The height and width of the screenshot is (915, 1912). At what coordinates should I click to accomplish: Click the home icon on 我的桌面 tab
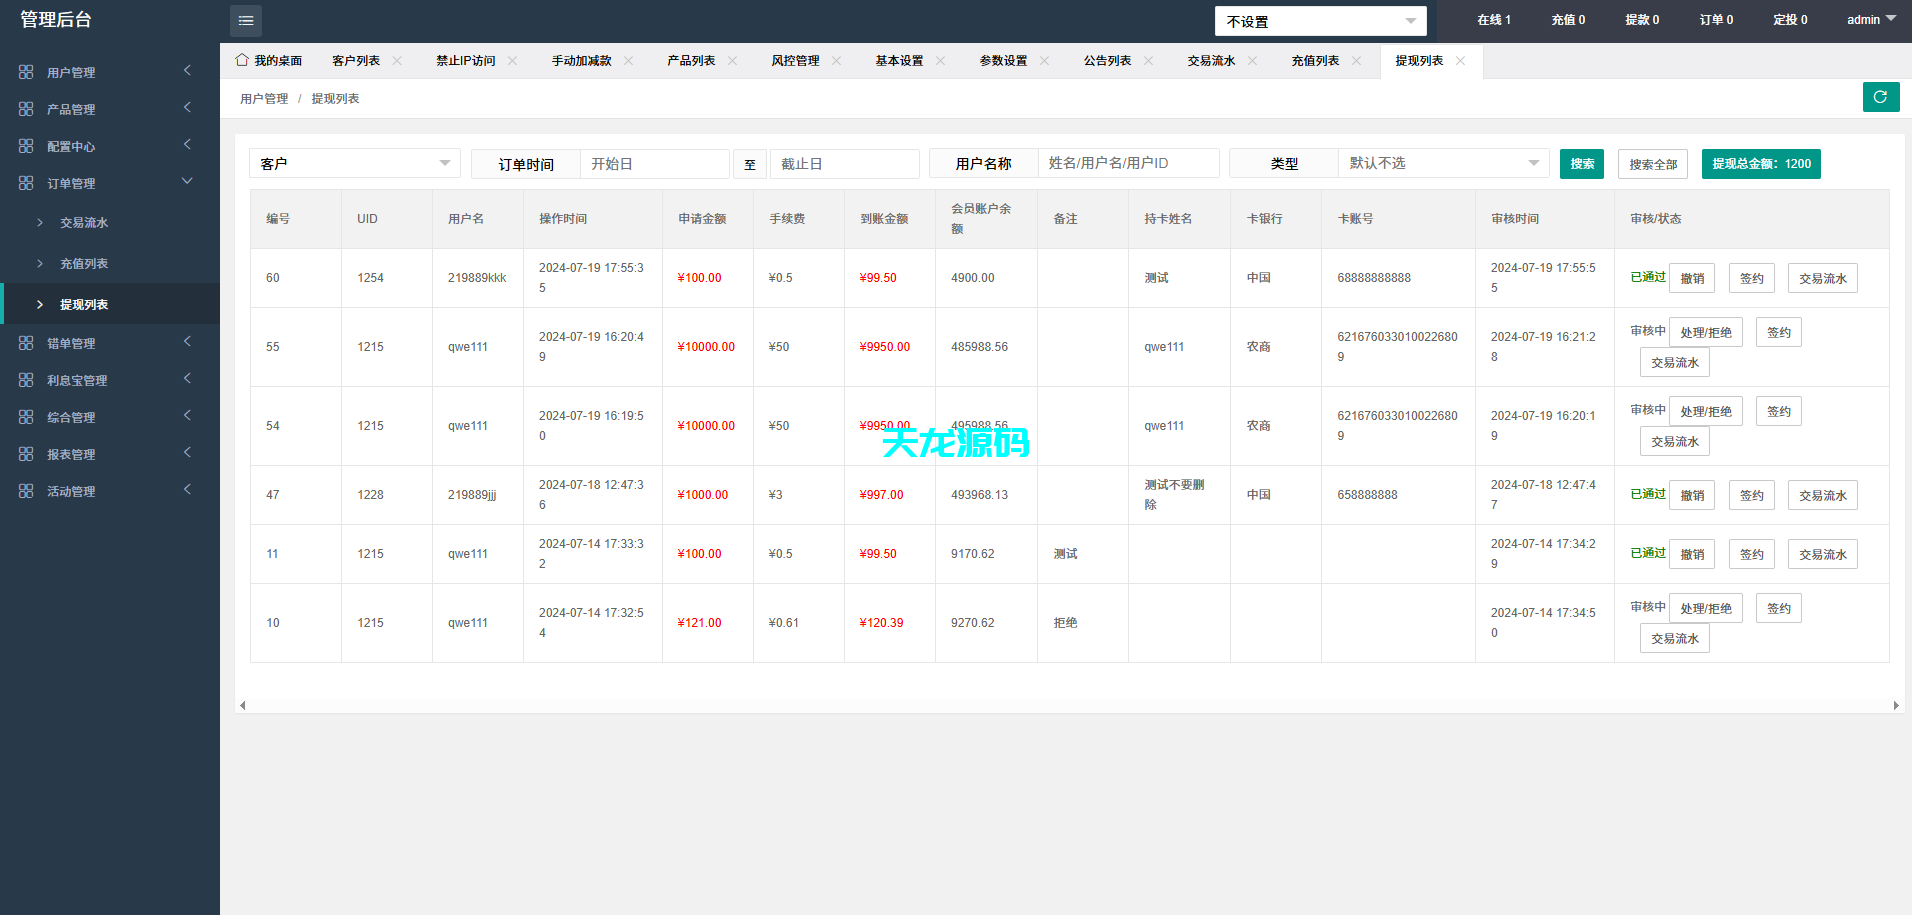241,60
